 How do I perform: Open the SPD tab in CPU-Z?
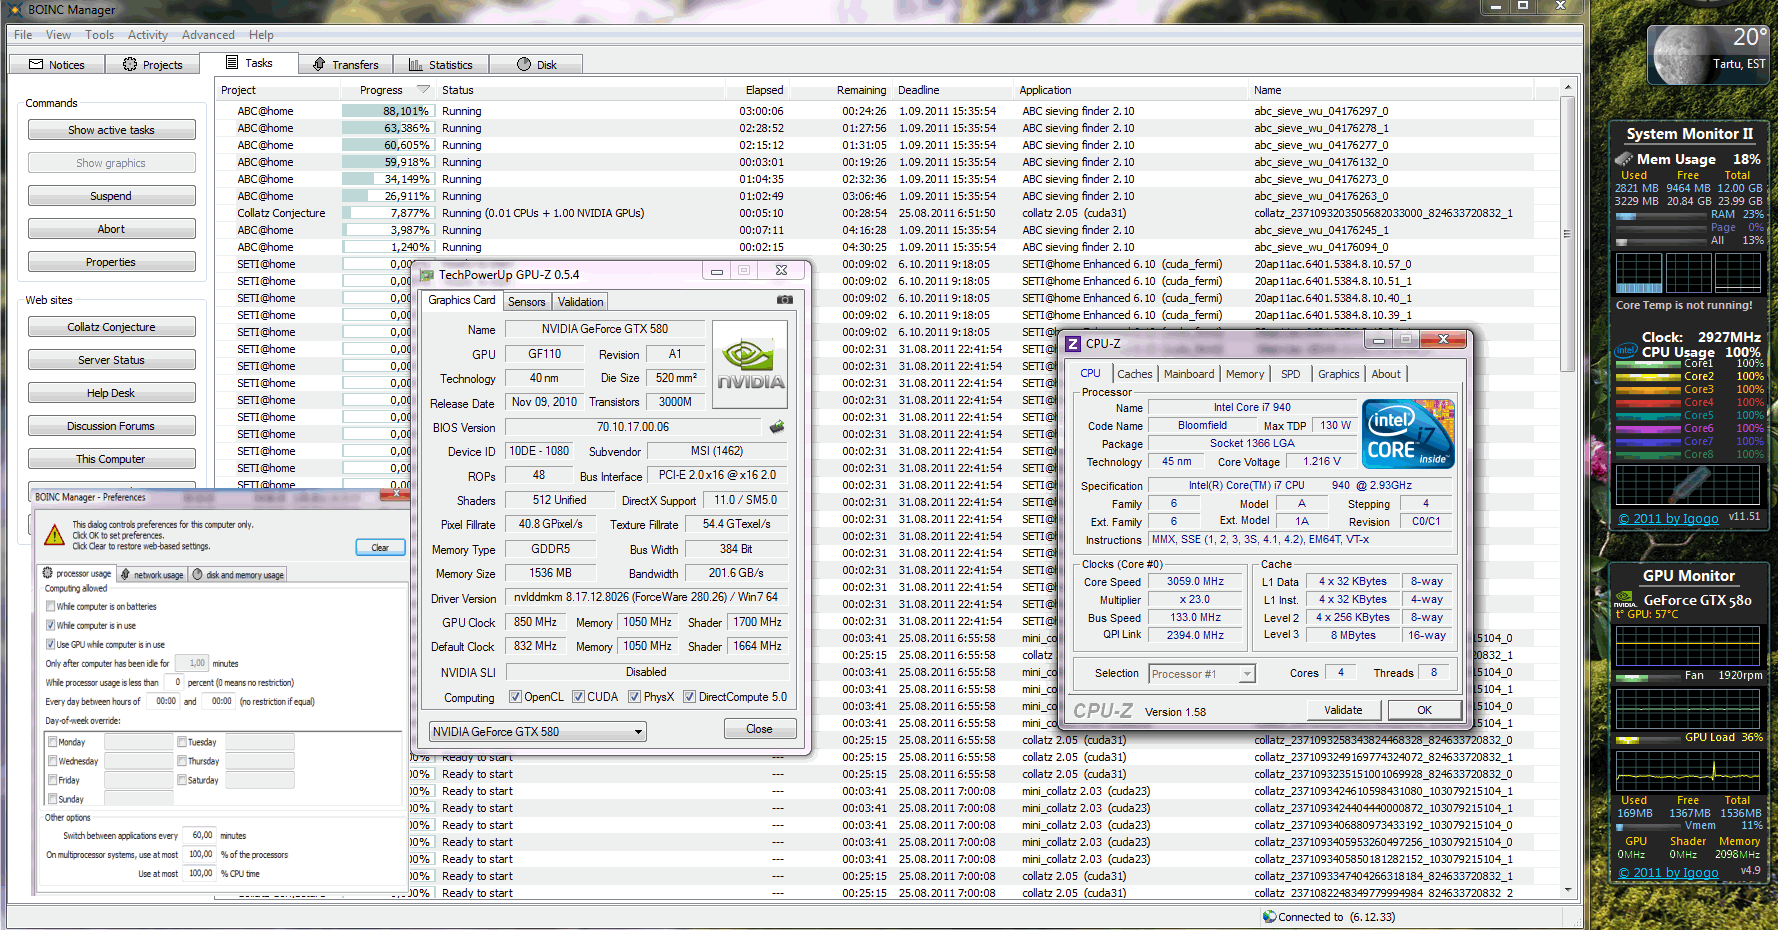1291,374
